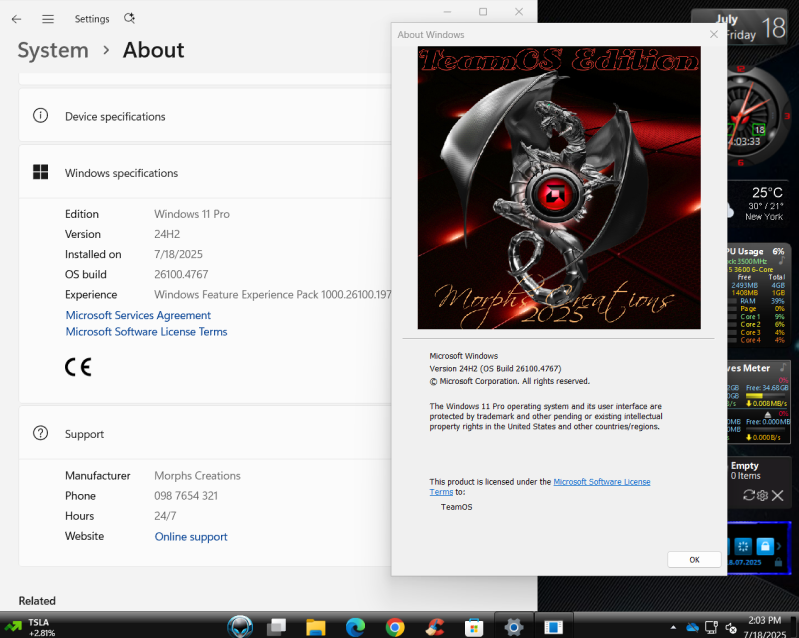Viewport: 799px width, 638px height.
Task: Launch Microsoft Edge from the taskbar
Action: [x=355, y=627]
